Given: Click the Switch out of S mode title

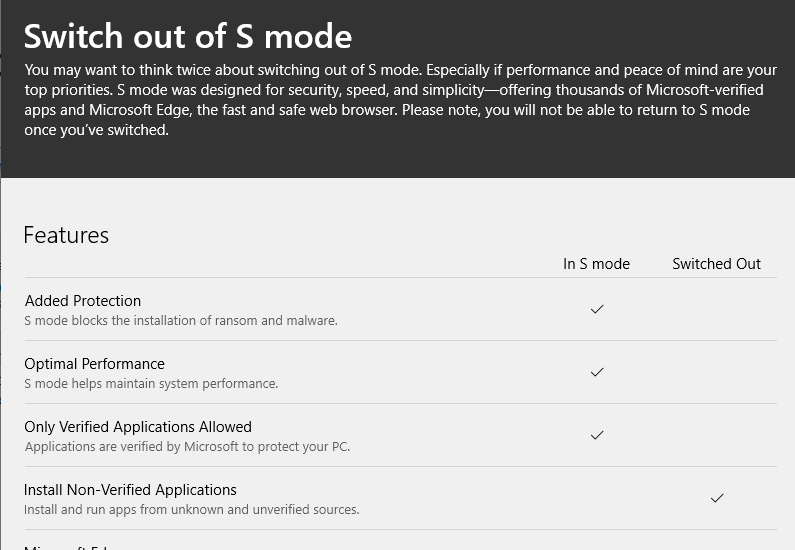Looking at the screenshot, I should (188, 36).
